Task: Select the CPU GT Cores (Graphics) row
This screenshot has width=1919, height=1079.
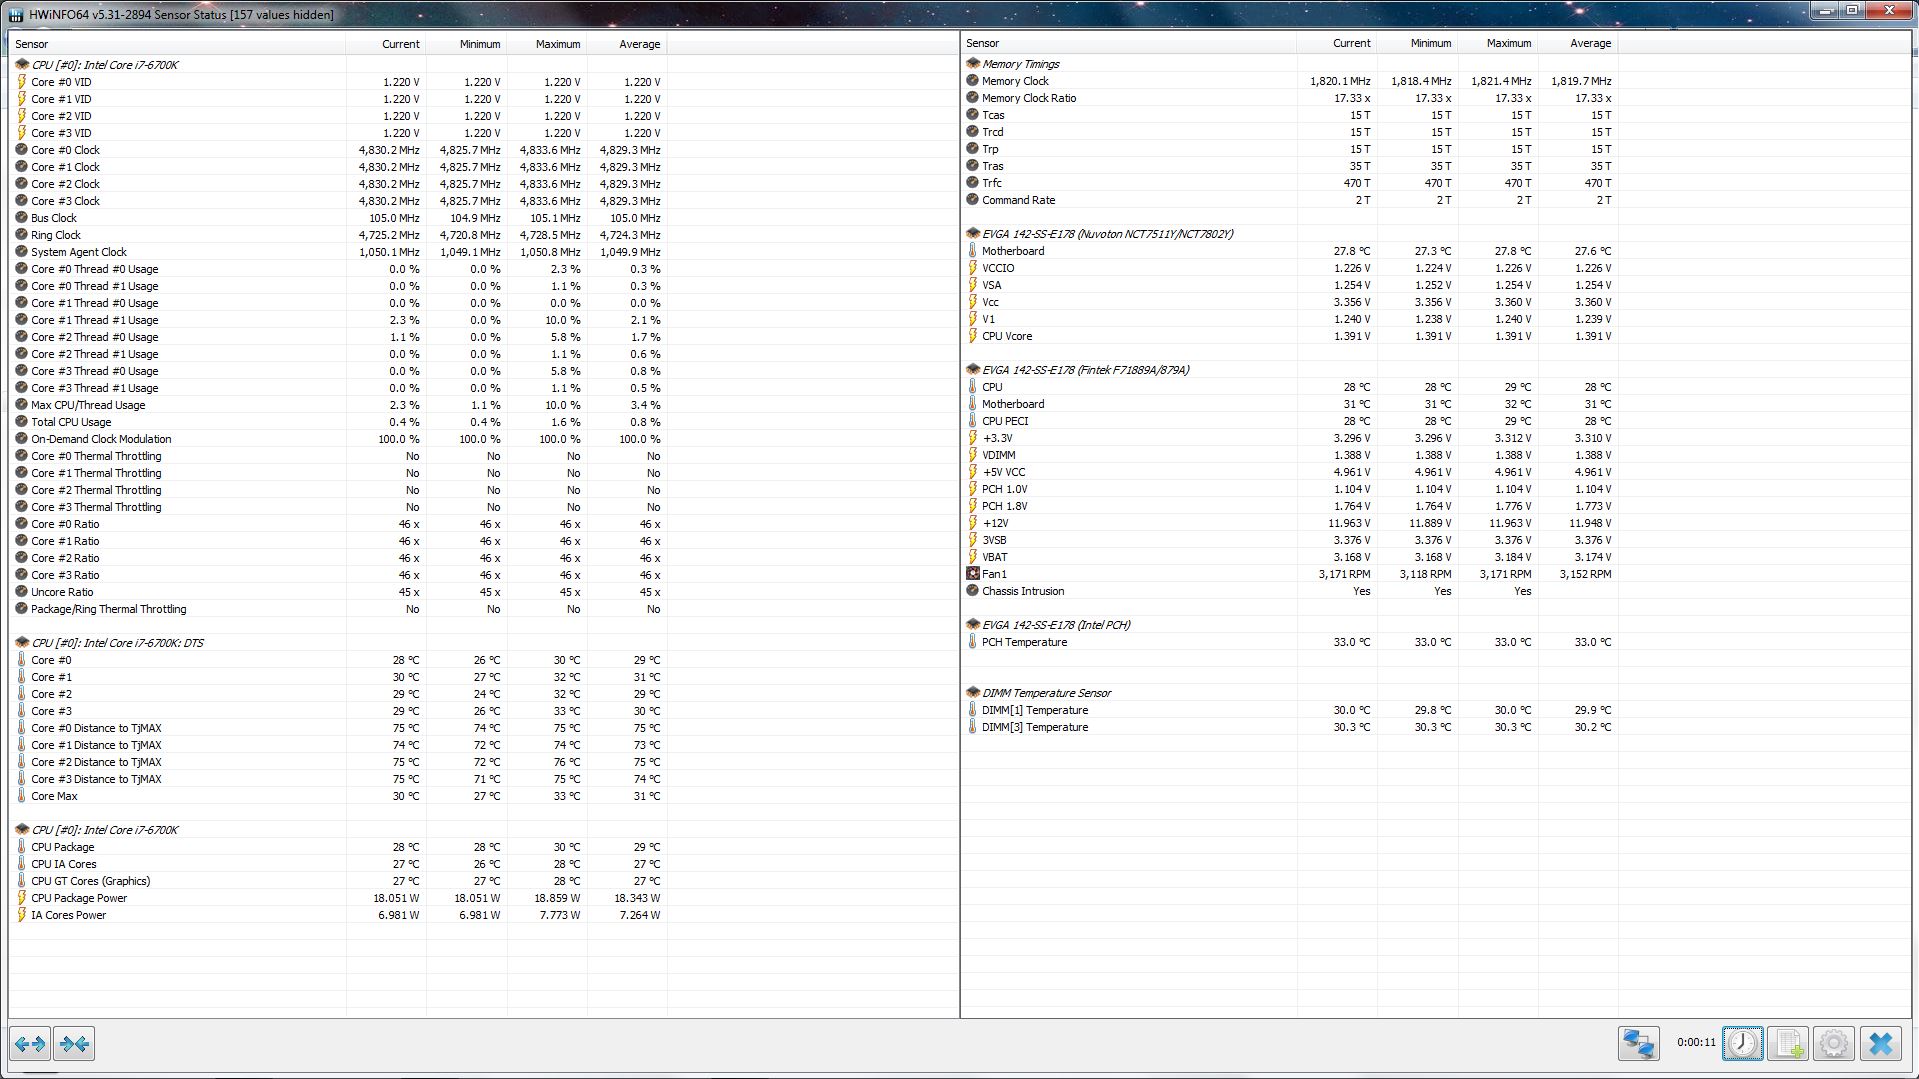Action: click(339, 881)
